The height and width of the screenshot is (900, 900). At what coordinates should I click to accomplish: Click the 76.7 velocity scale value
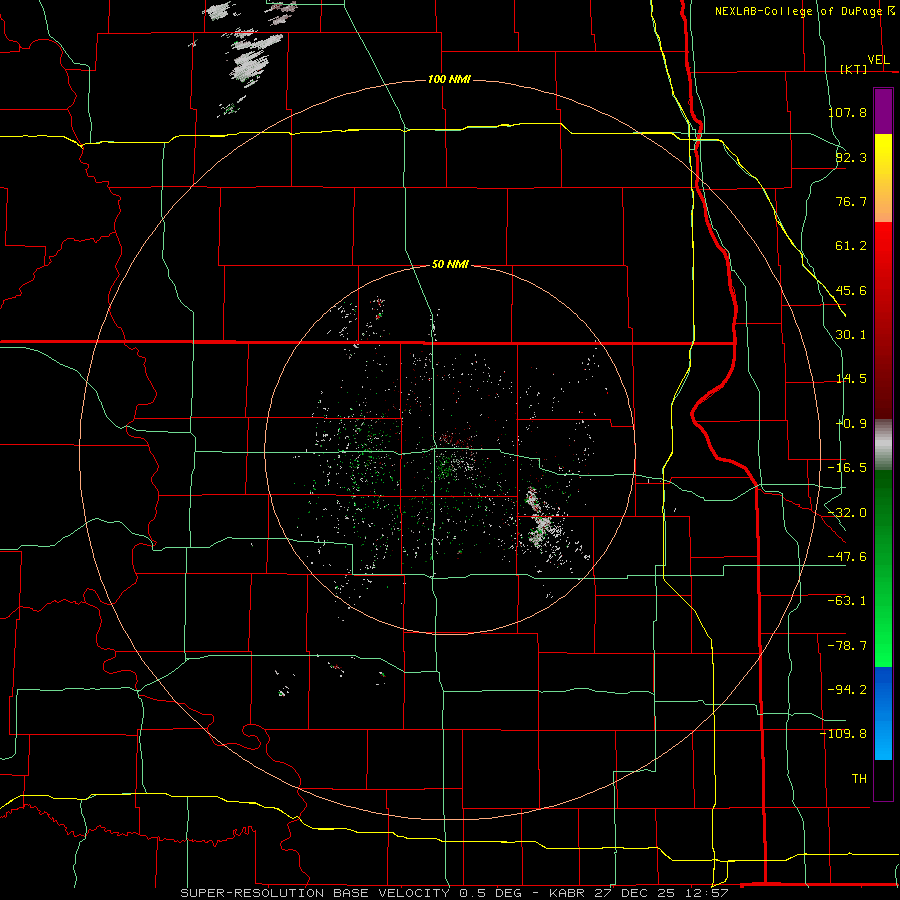tap(851, 201)
